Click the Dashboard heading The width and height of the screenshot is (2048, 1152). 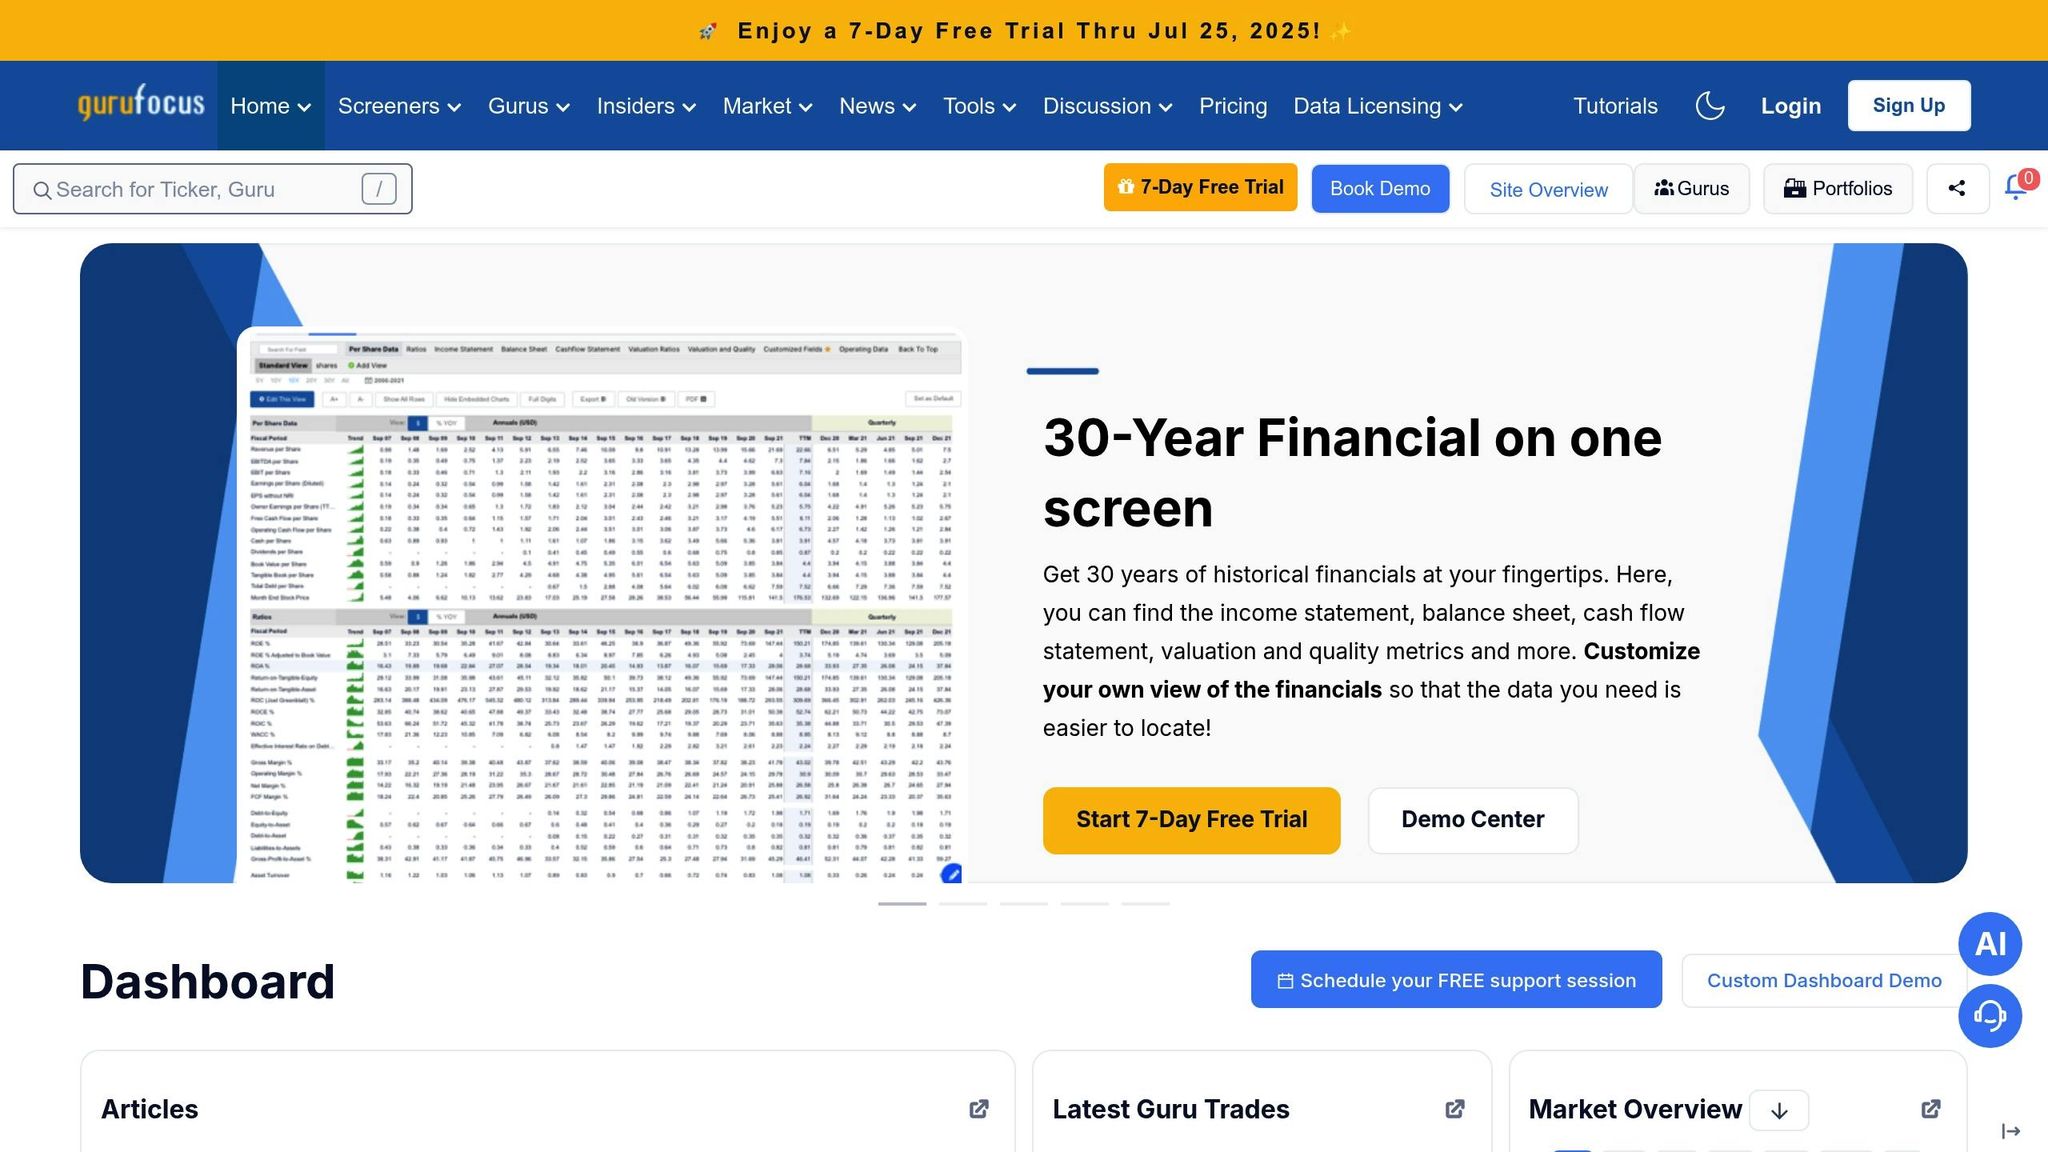tap(207, 981)
